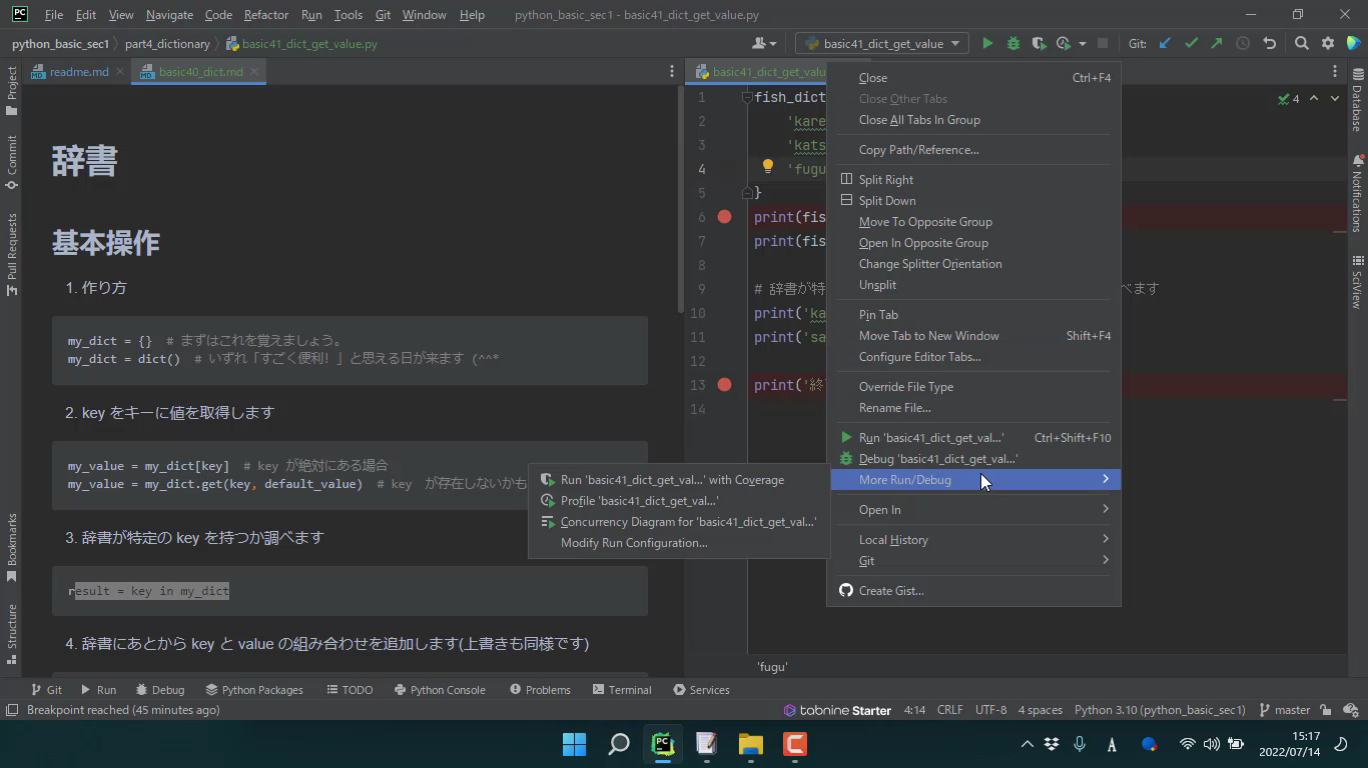Toggle the breakpoint on line 6
Screen dimensions: 1368x768
pos(725,217)
